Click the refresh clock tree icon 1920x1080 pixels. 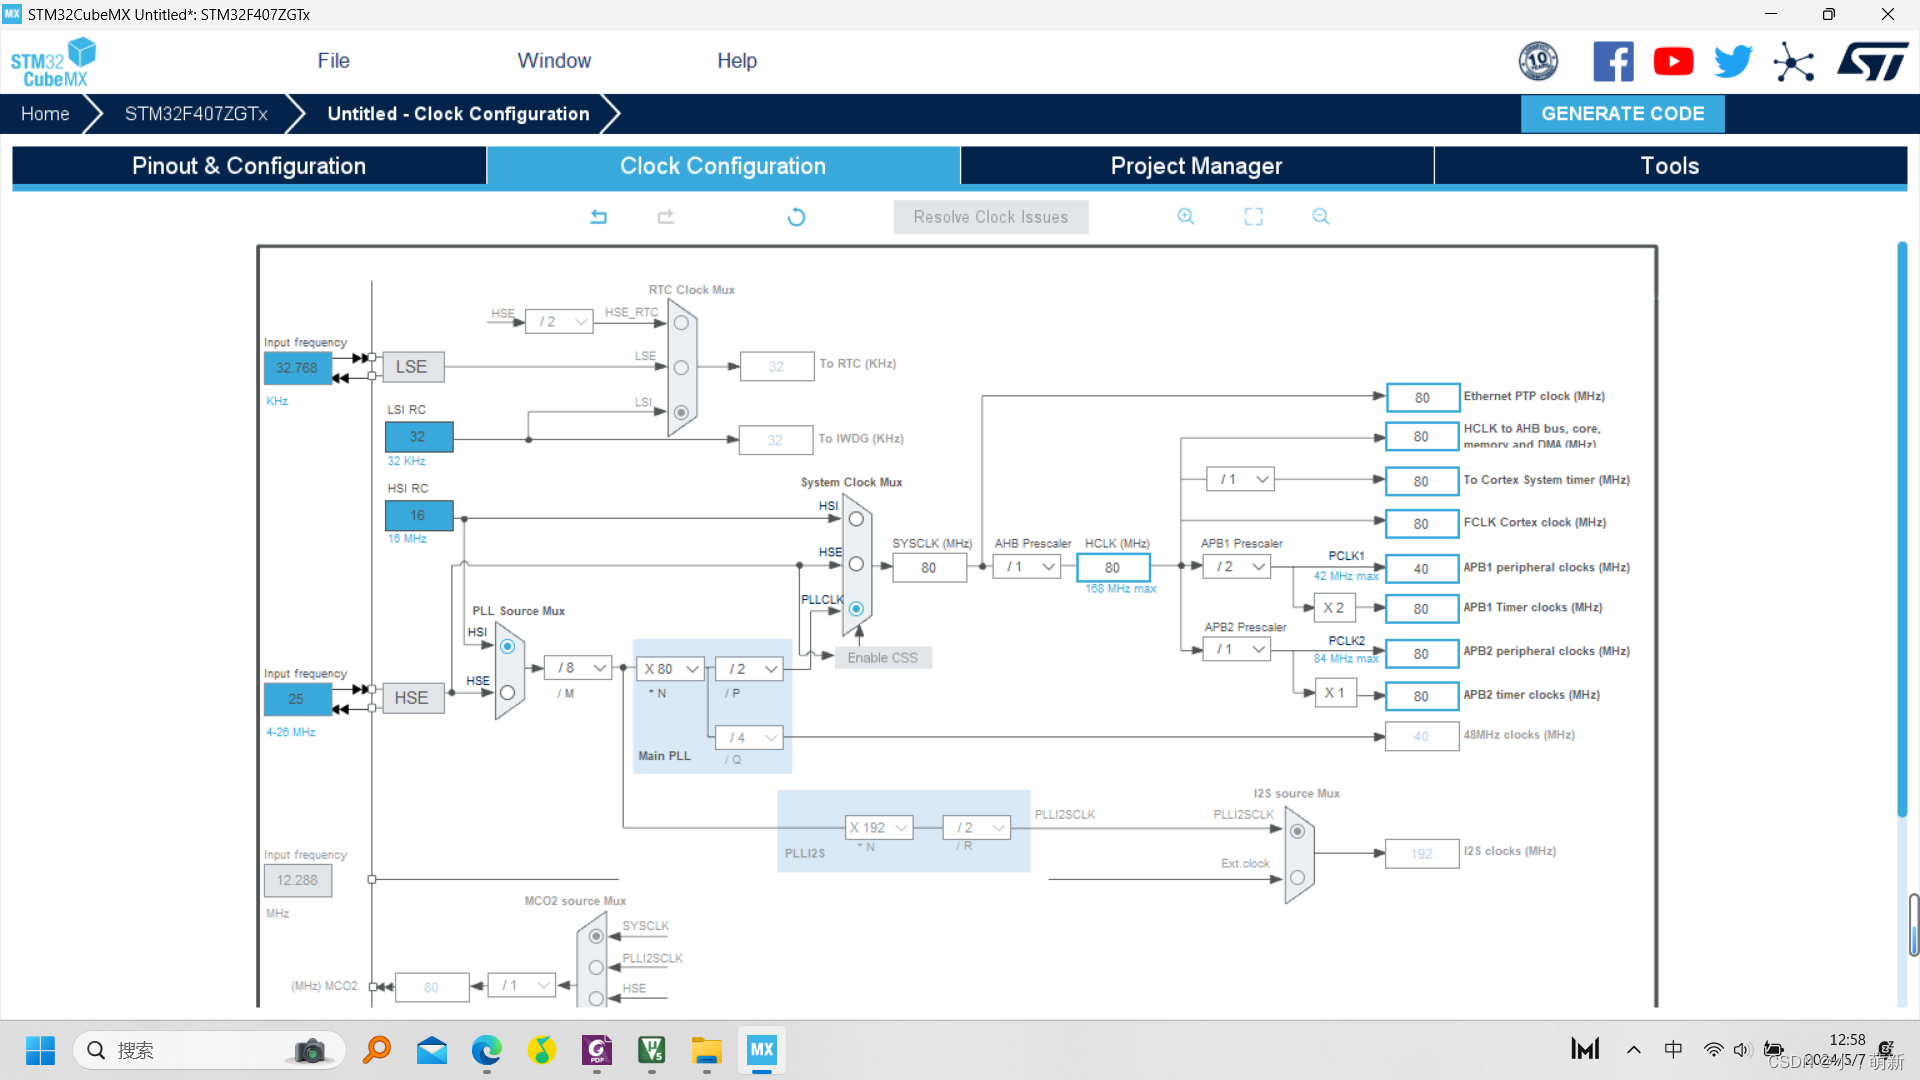pos(796,217)
